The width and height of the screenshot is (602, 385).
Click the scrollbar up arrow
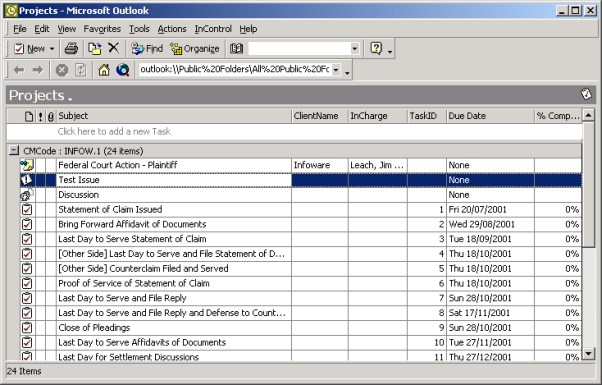click(x=589, y=115)
